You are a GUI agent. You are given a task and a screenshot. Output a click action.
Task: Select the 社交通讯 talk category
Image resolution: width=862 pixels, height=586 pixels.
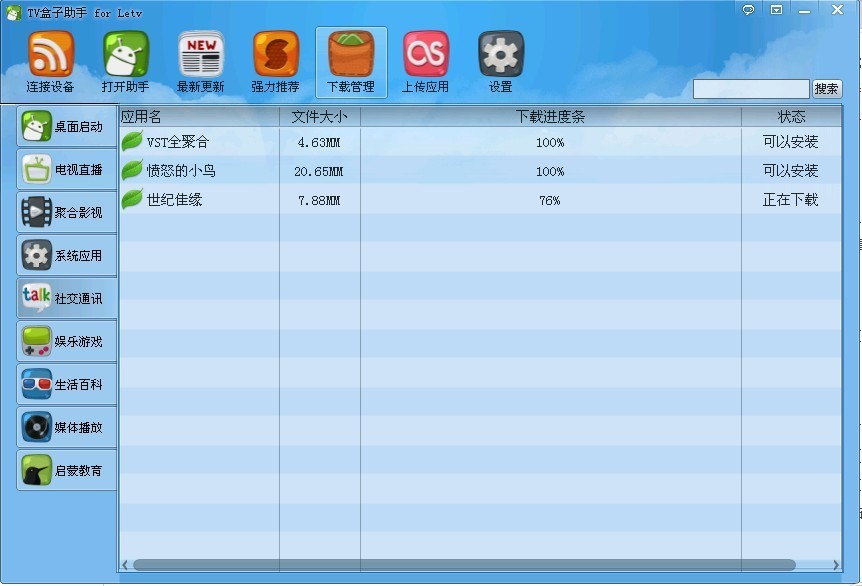(67, 298)
